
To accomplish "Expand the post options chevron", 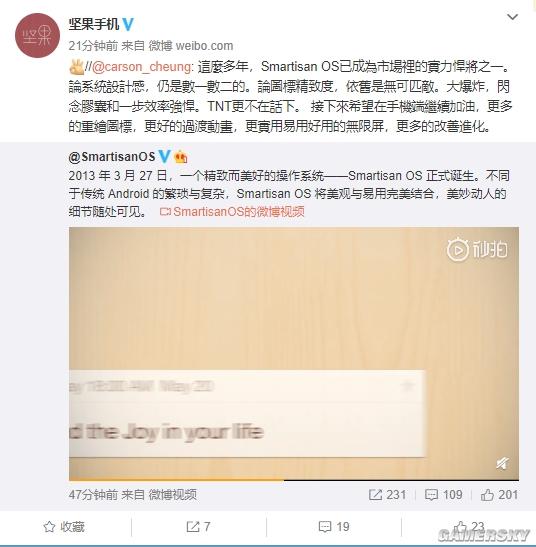I will [x=512, y=17].
